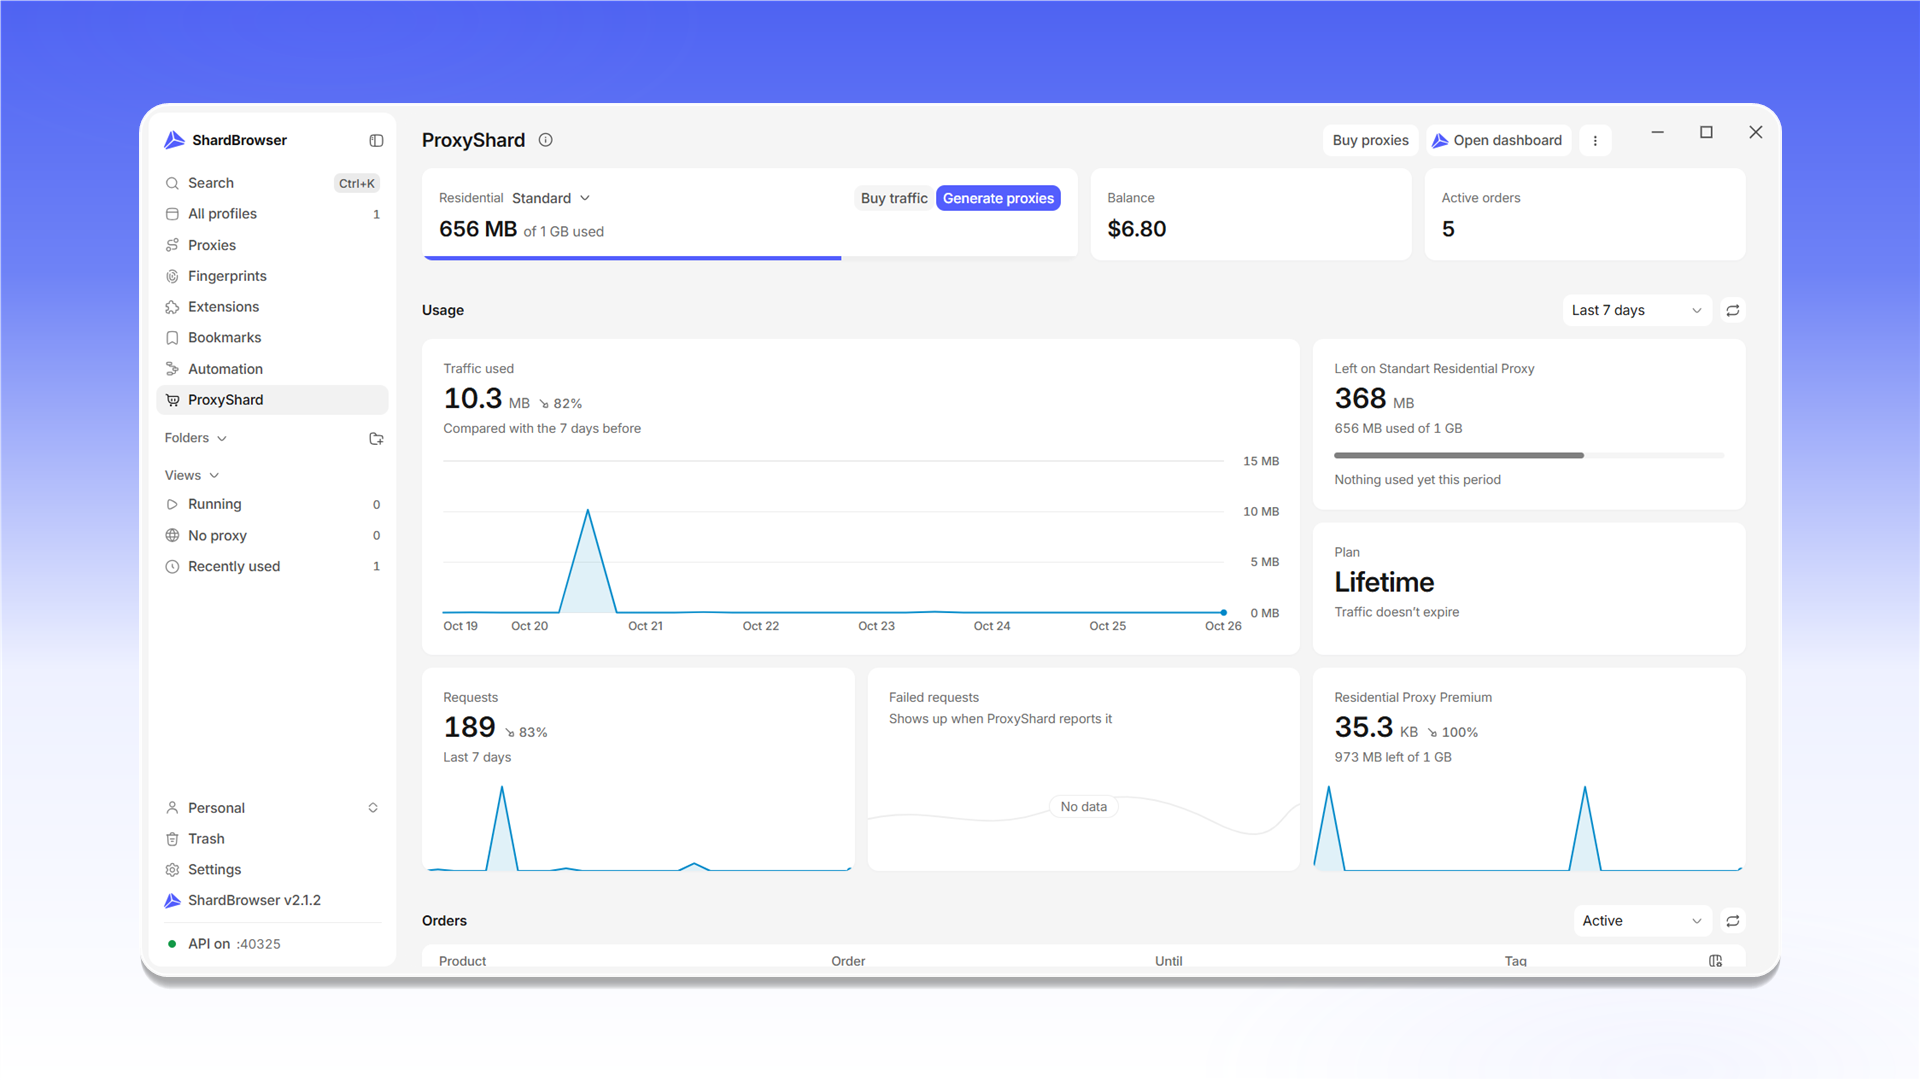Click the ProxyShard info icon
This screenshot has height=1080, width=1920.
coord(546,140)
